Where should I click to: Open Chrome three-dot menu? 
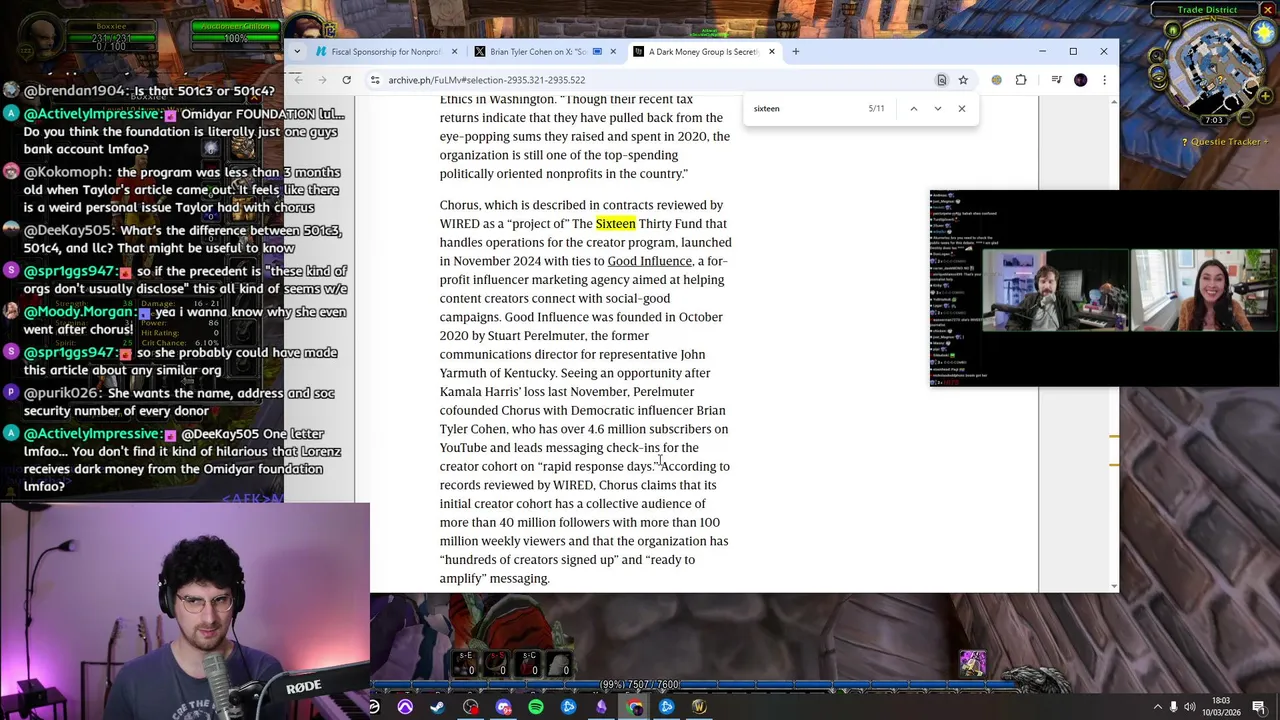(1104, 80)
